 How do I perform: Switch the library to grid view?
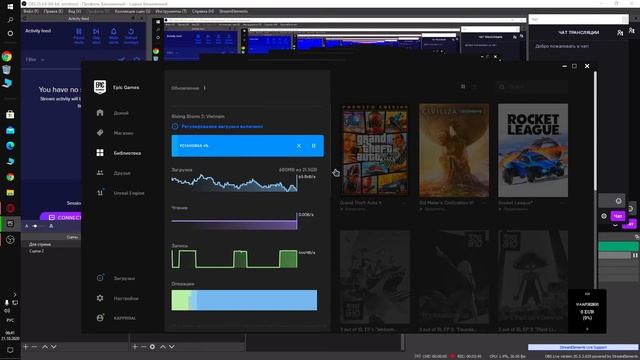463,87
